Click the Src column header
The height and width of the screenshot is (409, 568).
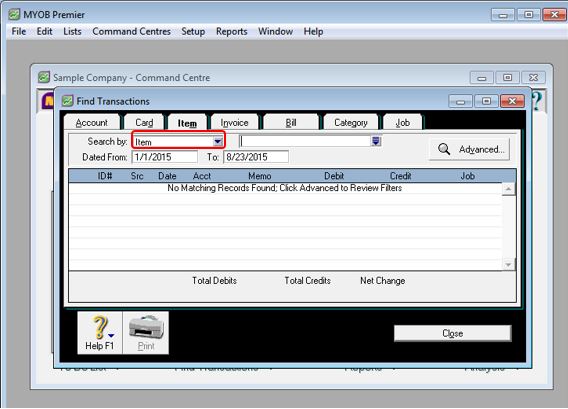[137, 176]
